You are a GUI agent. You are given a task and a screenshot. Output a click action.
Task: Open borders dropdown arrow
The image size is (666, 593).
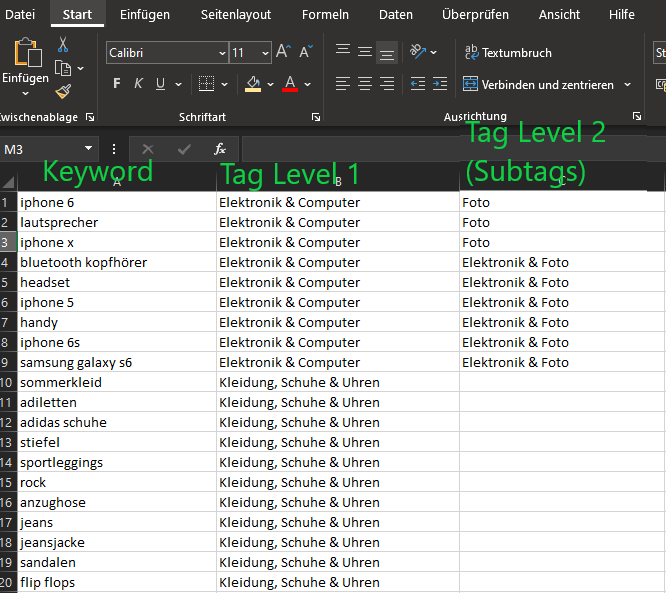click(224, 84)
